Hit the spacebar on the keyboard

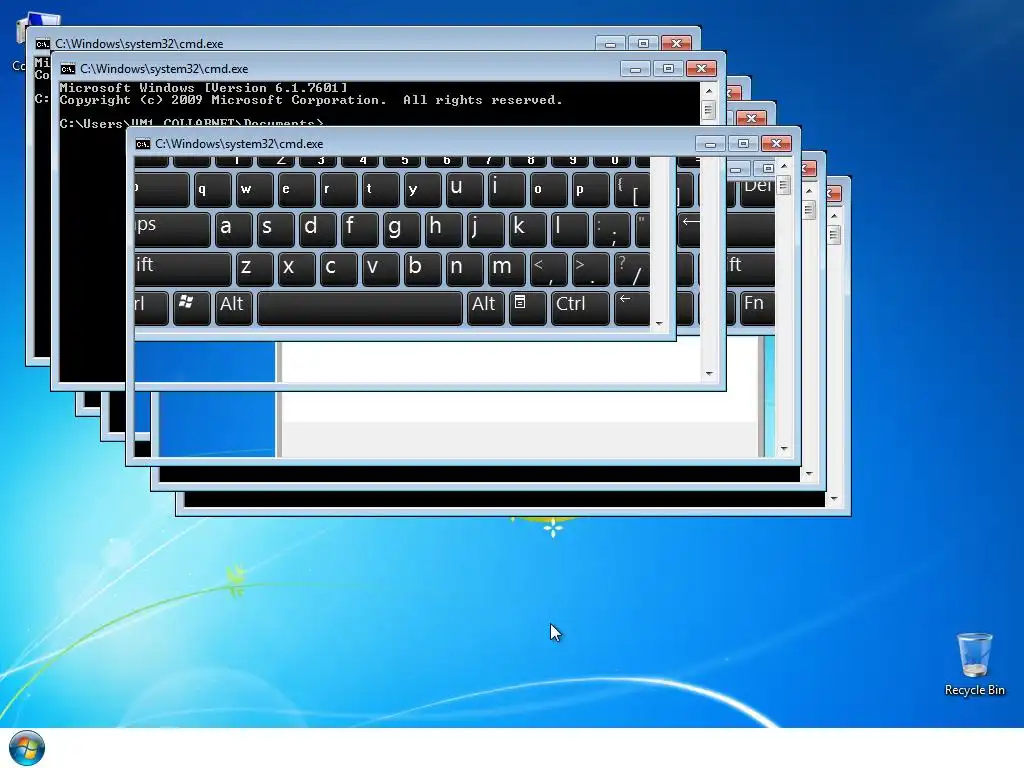click(x=359, y=308)
